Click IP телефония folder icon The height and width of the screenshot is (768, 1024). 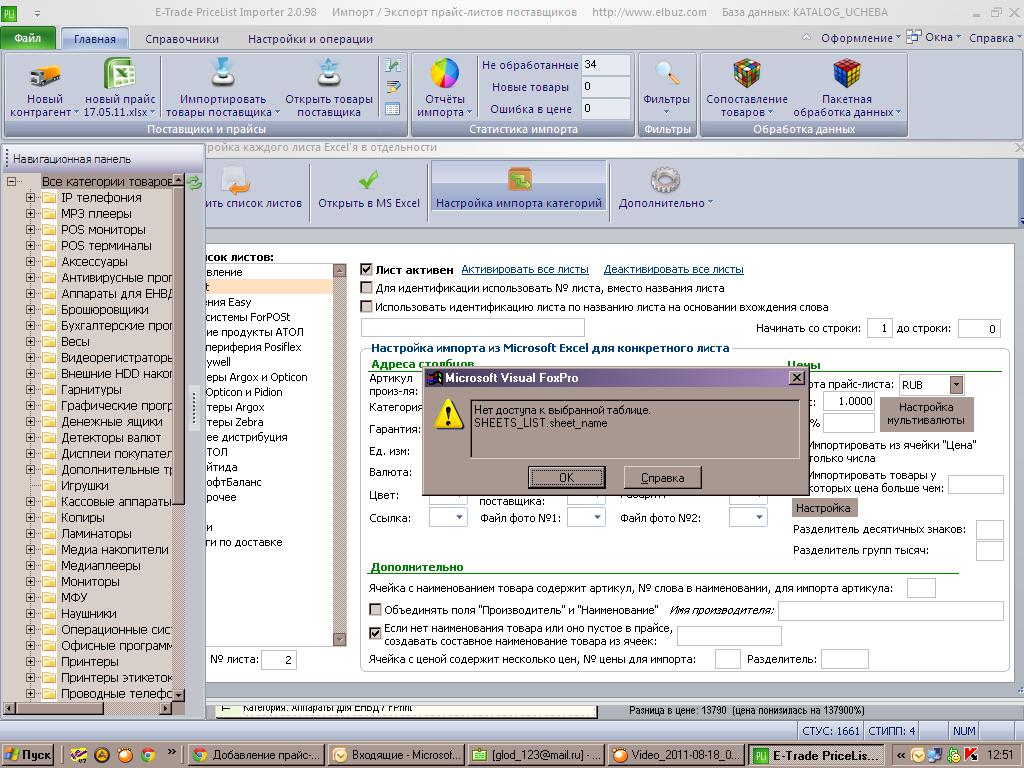[49, 198]
